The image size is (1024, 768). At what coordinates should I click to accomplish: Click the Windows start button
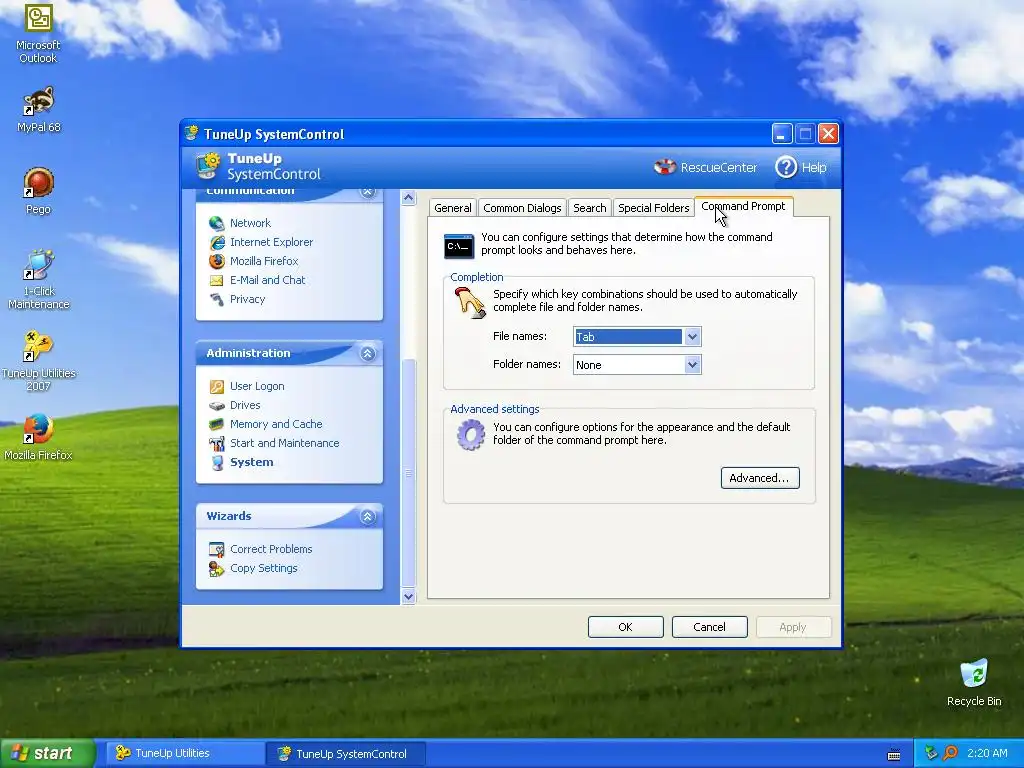point(48,754)
